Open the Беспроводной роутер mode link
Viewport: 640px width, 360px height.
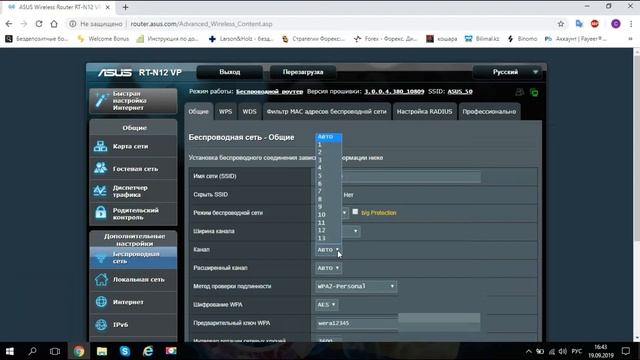pyautogui.click(x=269, y=91)
